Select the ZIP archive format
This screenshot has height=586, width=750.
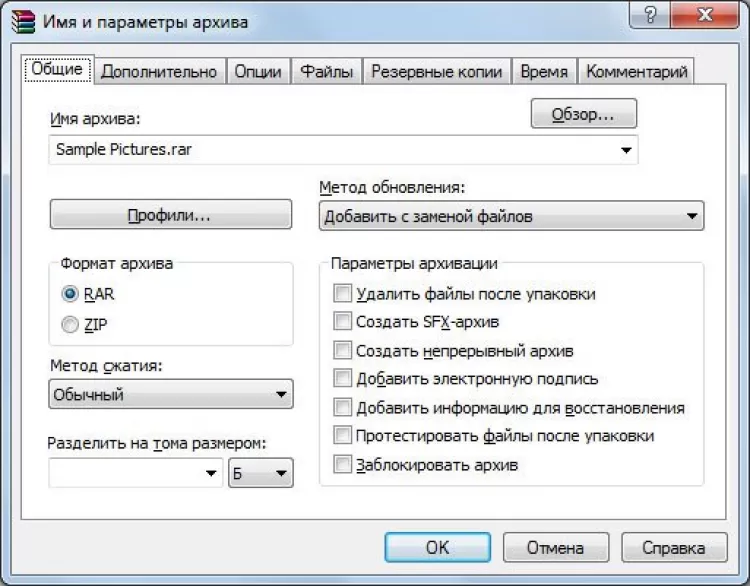(70, 324)
